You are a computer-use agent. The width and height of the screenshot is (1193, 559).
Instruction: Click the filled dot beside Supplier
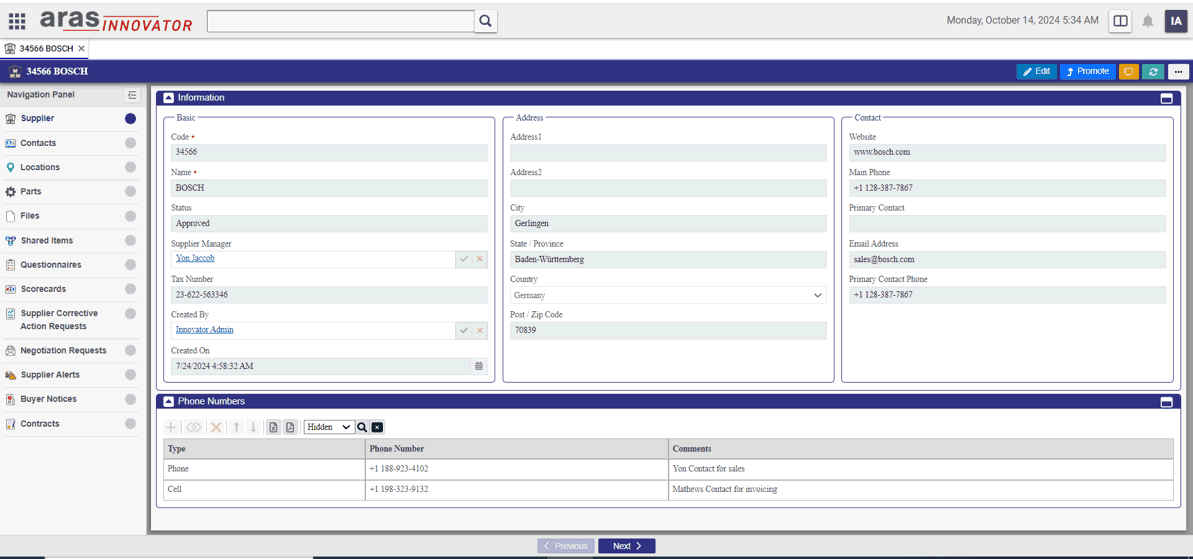click(130, 119)
